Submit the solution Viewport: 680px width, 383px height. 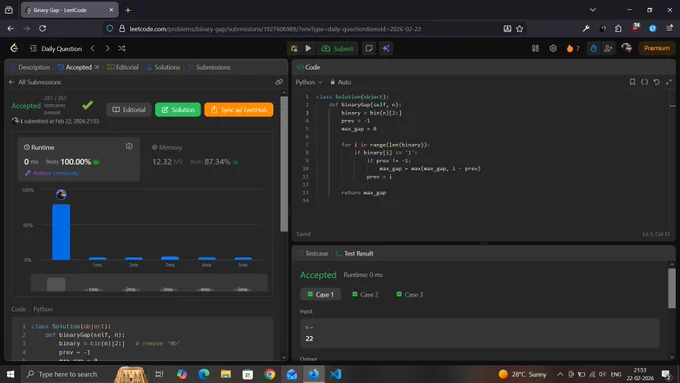pyautogui.click(x=337, y=48)
